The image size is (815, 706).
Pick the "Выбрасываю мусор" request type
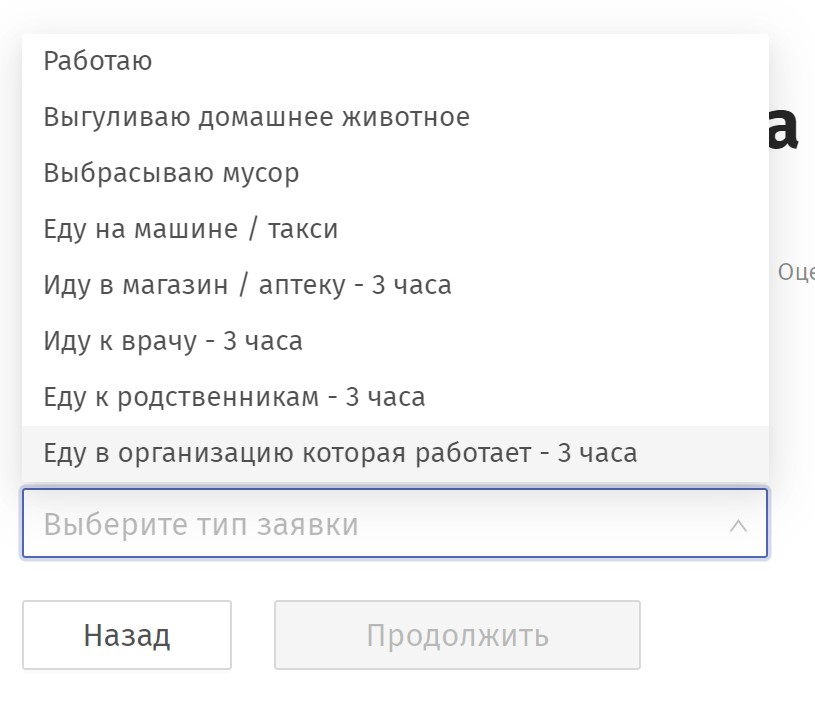pyautogui.click(x=171, y=173)
